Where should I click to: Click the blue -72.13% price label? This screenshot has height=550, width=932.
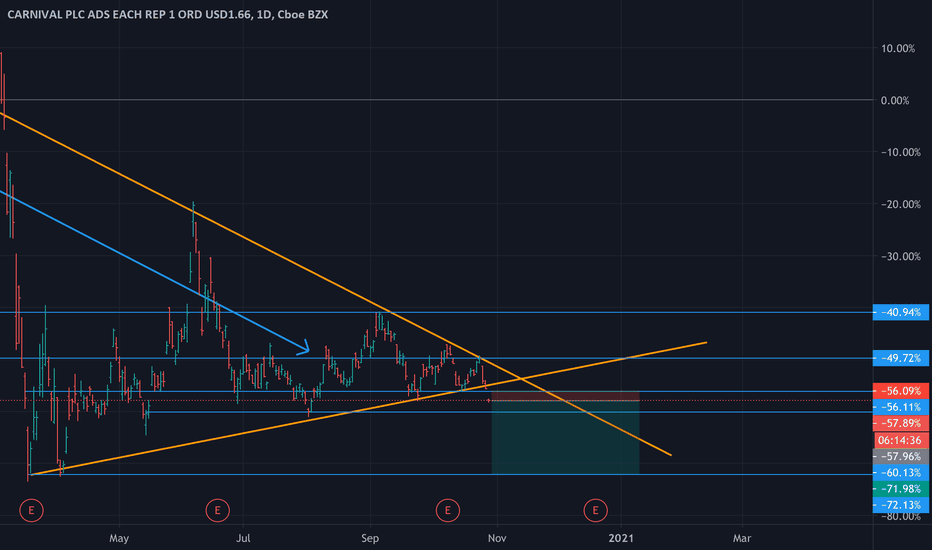[900, 505]
